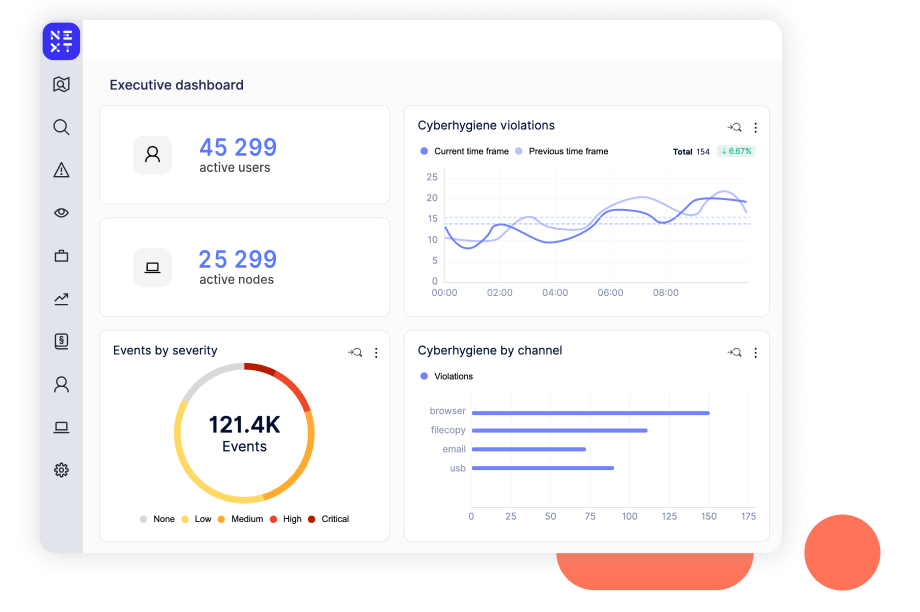Toggle High severity in the legend
Viewport: 920px width, 612px height.
(x=286, y=519)
